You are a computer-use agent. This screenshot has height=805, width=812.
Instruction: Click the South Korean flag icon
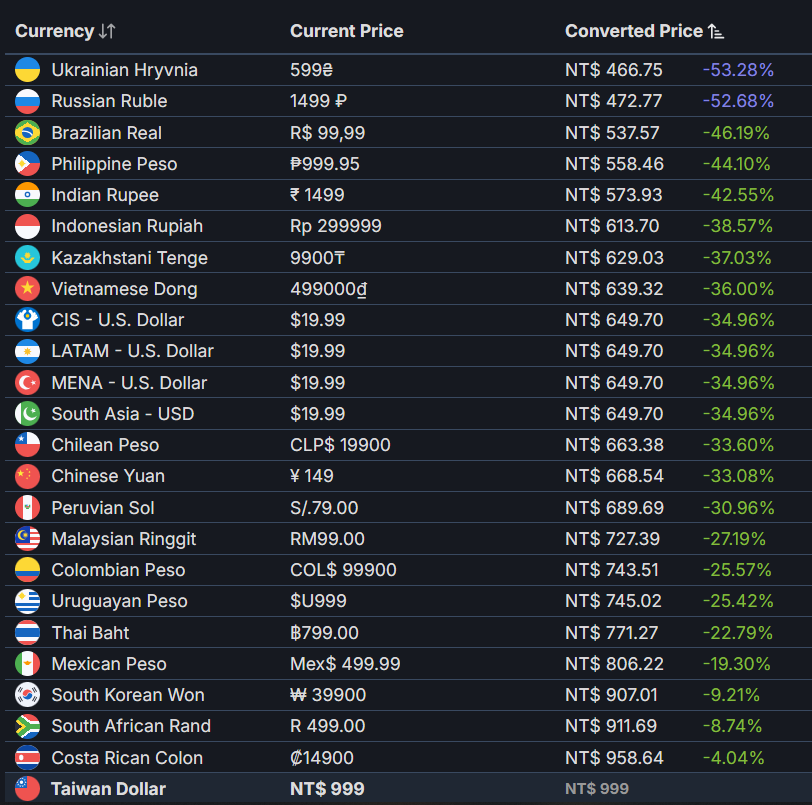pos(27,695)
